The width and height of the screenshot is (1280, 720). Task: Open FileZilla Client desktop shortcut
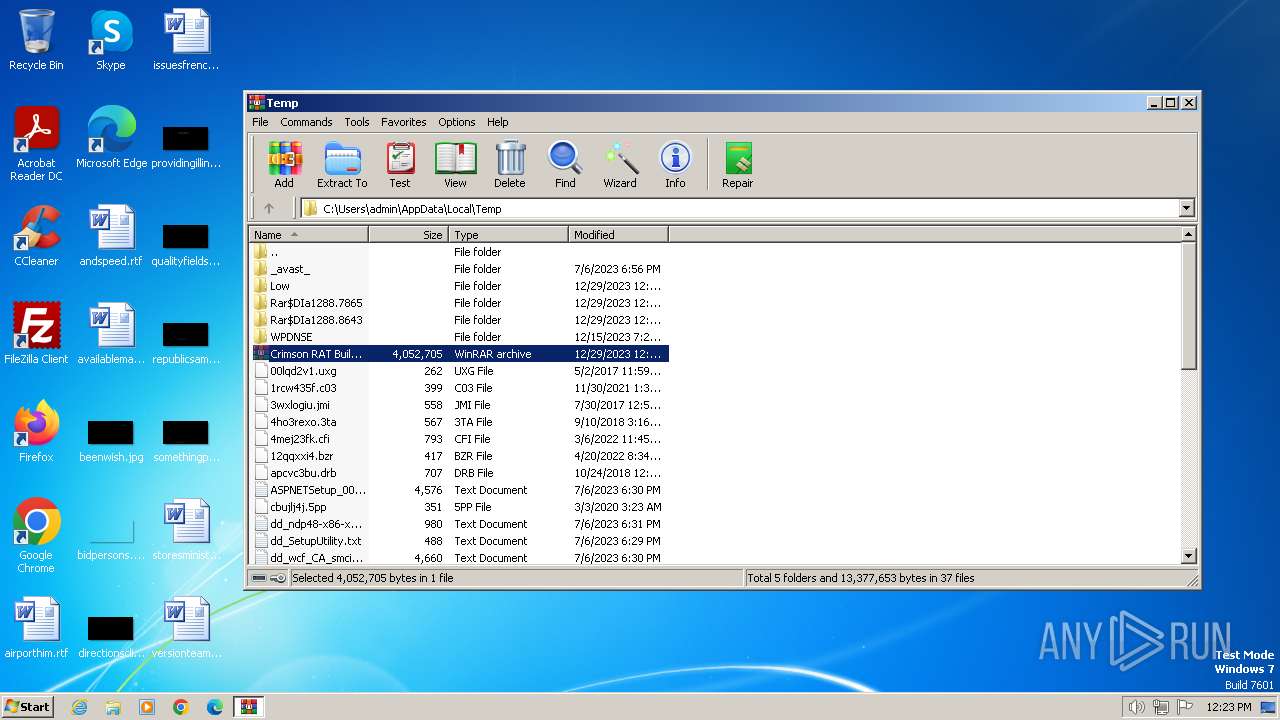pyautogui.click(x=36, y=334)
